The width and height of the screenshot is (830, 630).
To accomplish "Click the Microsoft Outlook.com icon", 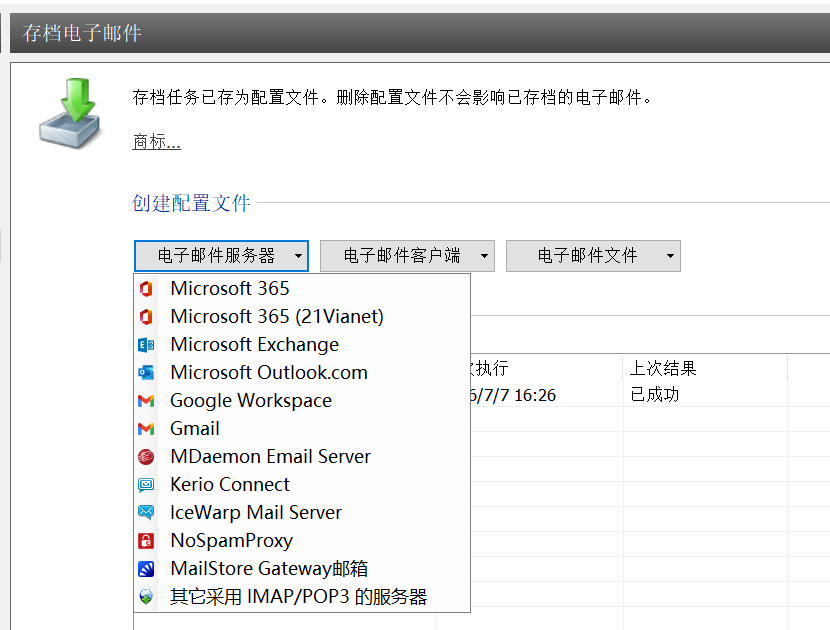I will [x=146, y=373].
